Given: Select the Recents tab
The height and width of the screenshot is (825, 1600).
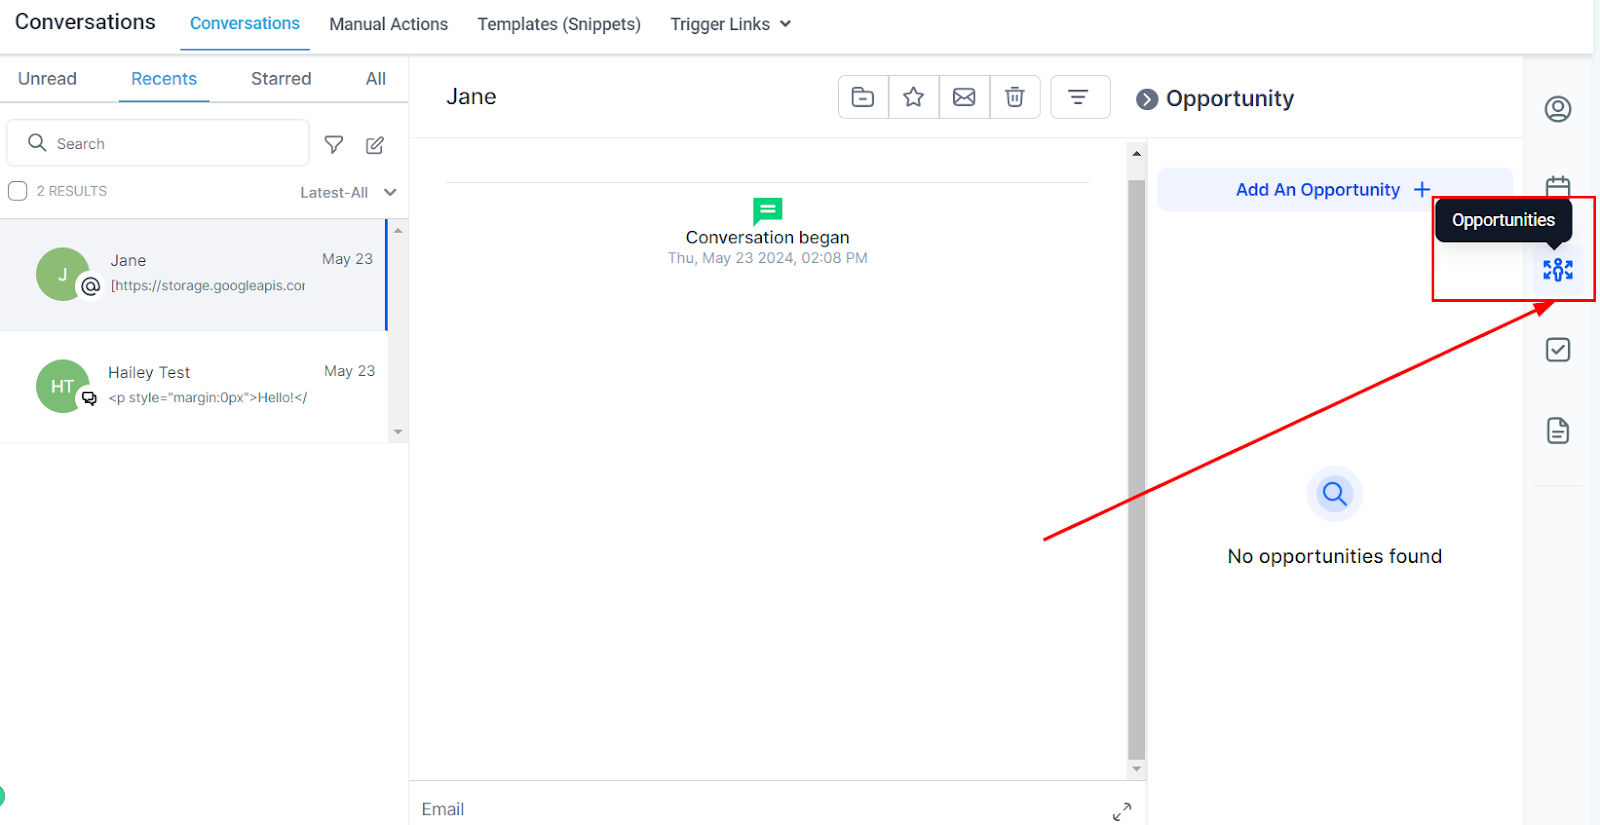Looking at the screenshot, I should [x=164, y=79].
